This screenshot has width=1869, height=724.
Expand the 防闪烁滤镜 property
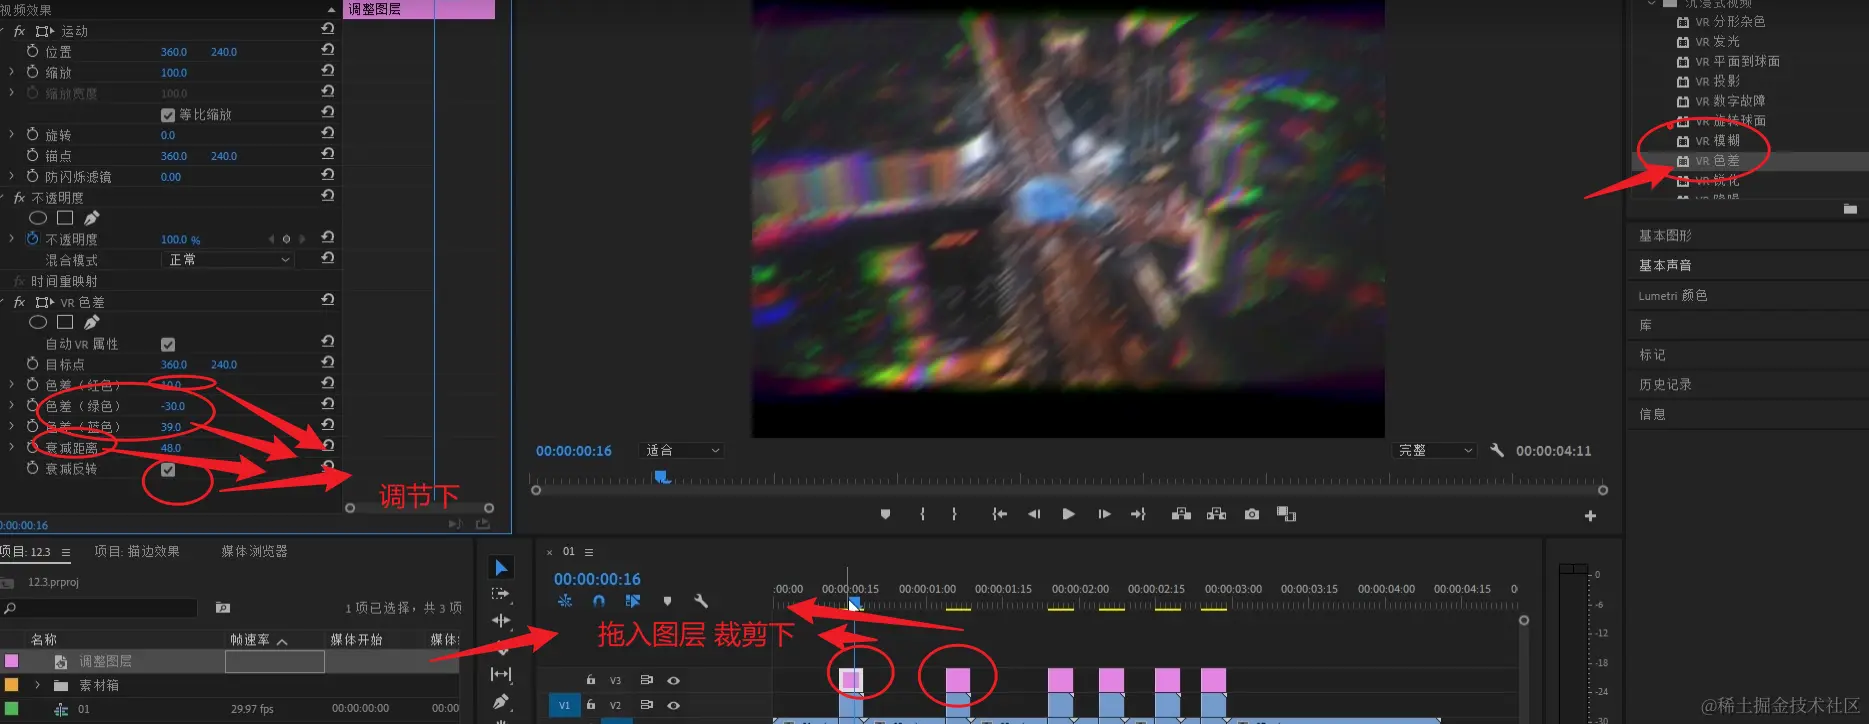[x=12, y=176]
